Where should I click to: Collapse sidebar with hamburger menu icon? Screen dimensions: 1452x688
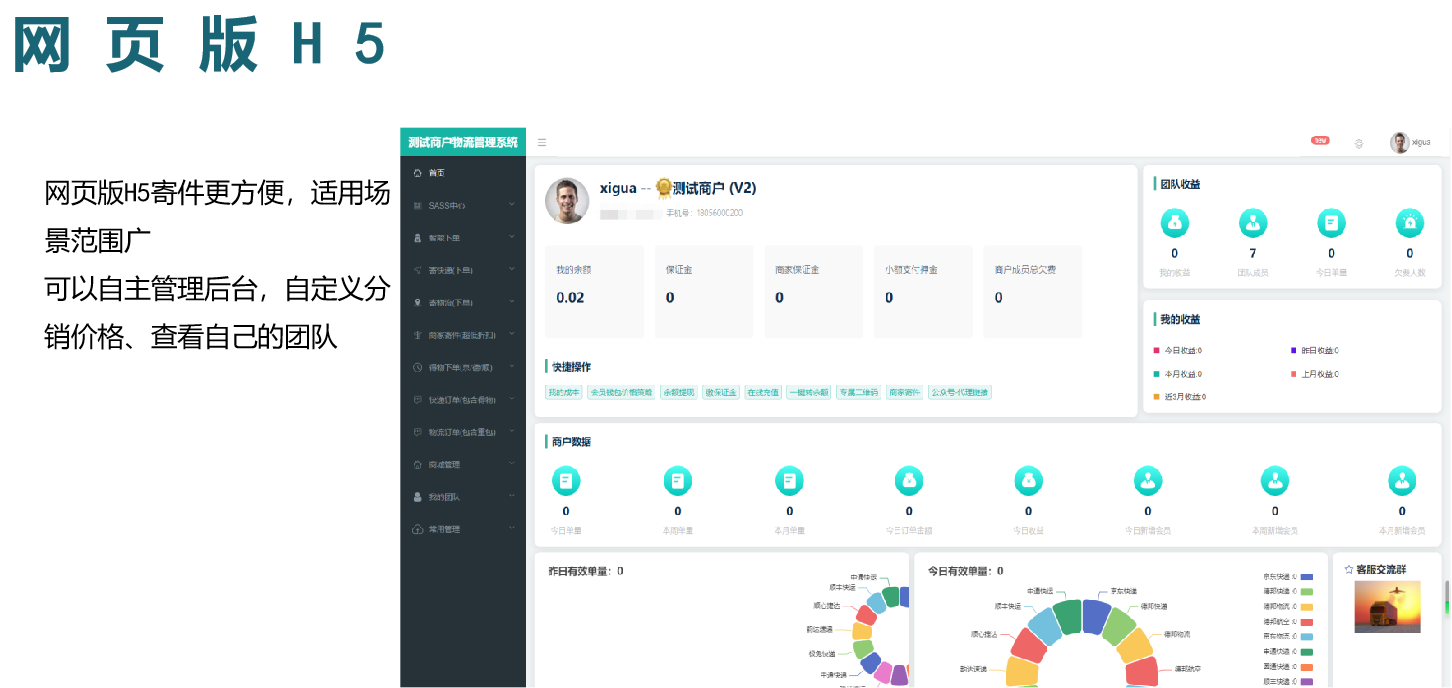click(x=542, y=143)
